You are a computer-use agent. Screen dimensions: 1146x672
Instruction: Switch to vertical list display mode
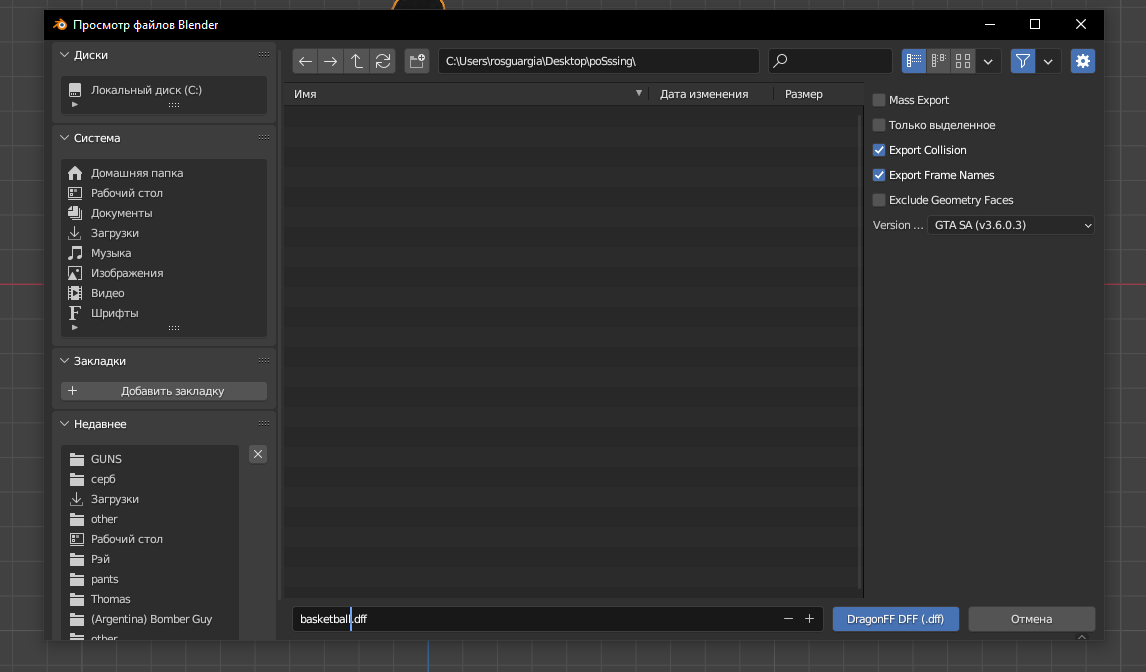[914, 61]
